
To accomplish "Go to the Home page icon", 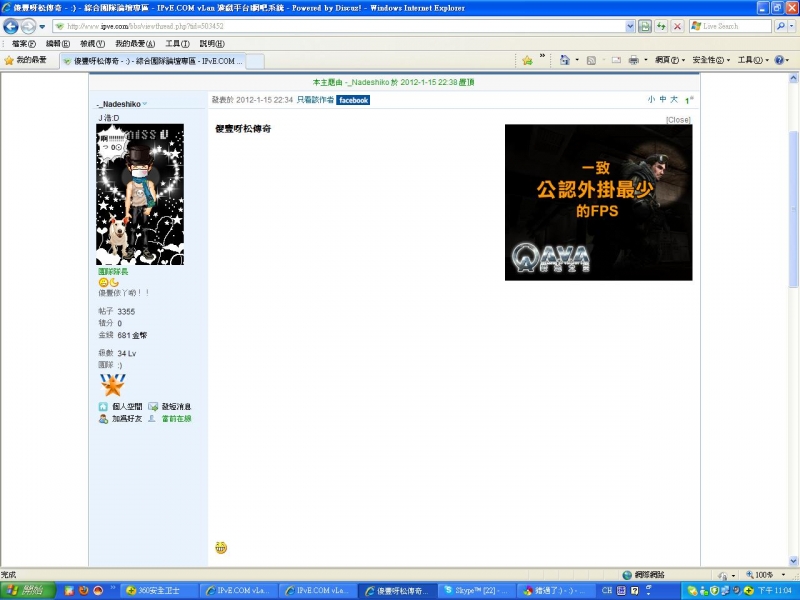I will [564, 60].
